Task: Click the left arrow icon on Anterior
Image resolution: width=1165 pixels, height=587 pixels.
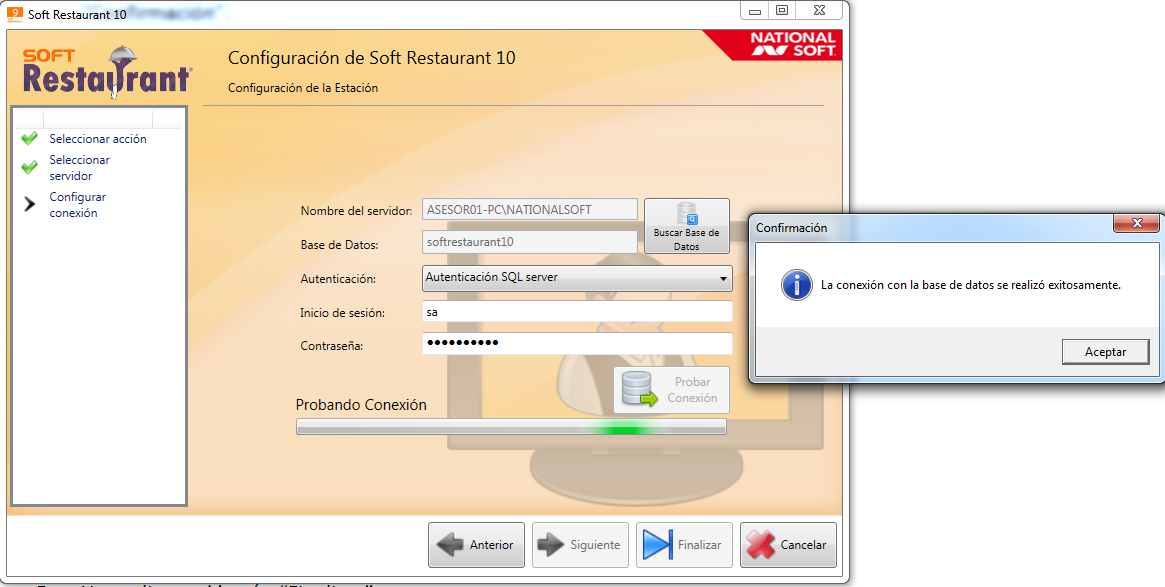Action: (450, 545)
